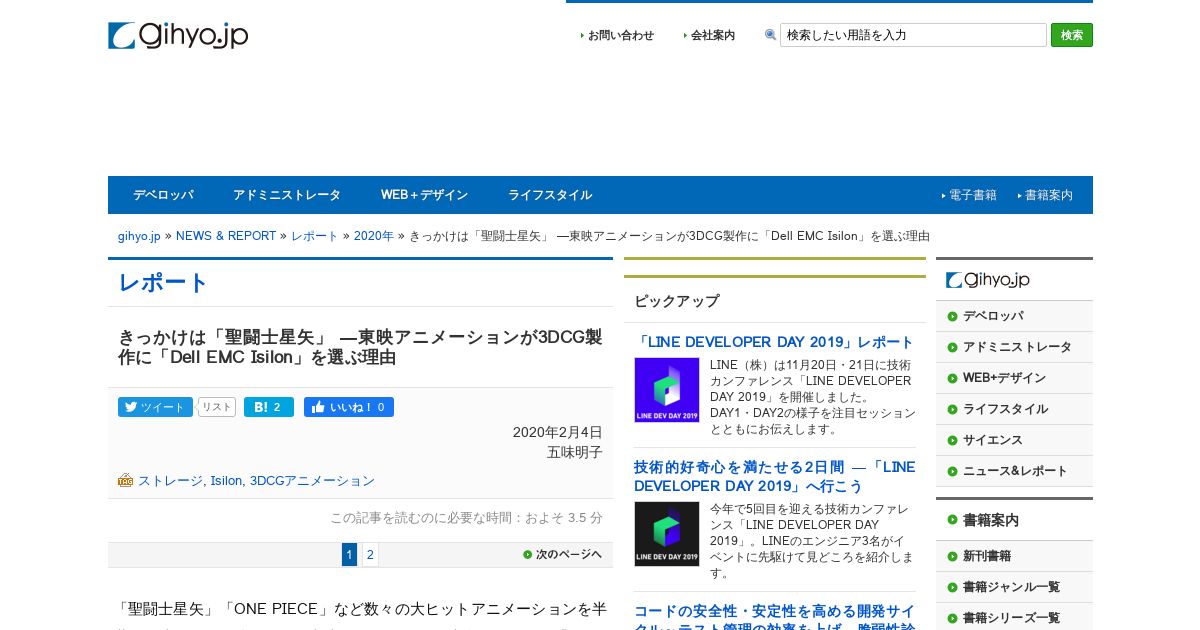This screenshot has height=630, width=1200.
Task: Click the gihyo.jp breadcrumb link
Action: click(139, 236)
